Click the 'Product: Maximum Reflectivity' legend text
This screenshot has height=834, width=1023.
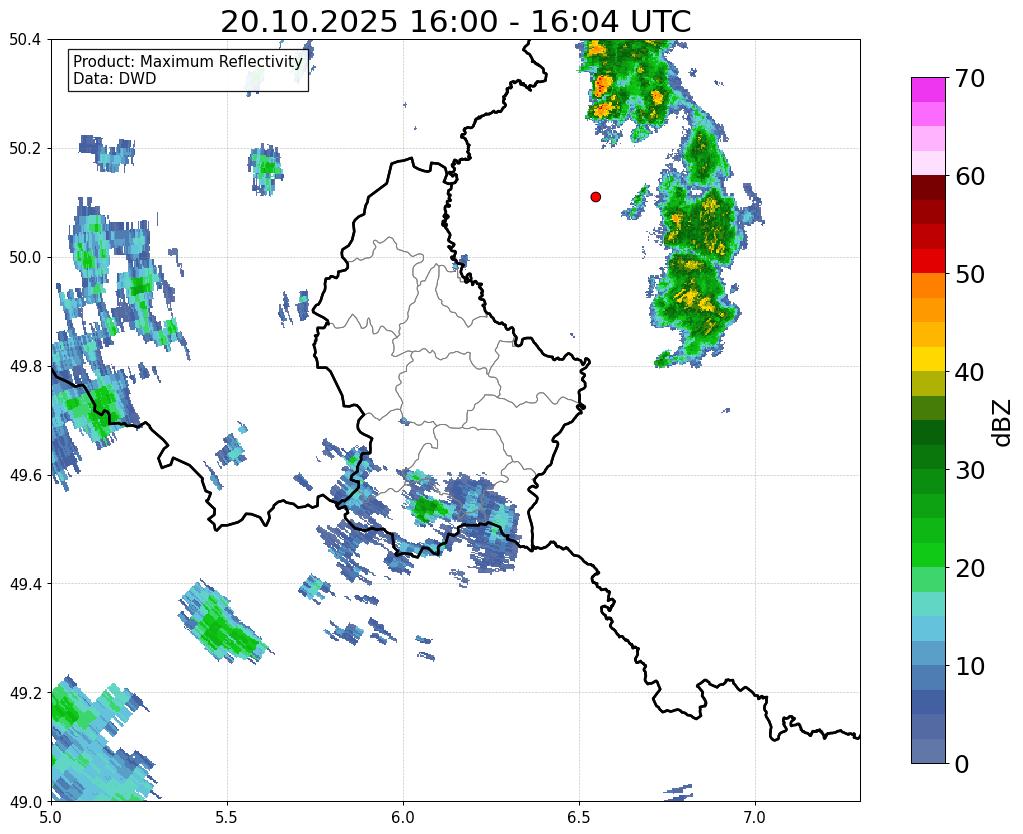pos(188,61)
